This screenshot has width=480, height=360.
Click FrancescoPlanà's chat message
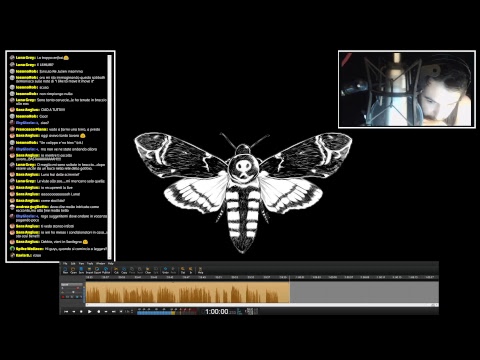point(55,129)
